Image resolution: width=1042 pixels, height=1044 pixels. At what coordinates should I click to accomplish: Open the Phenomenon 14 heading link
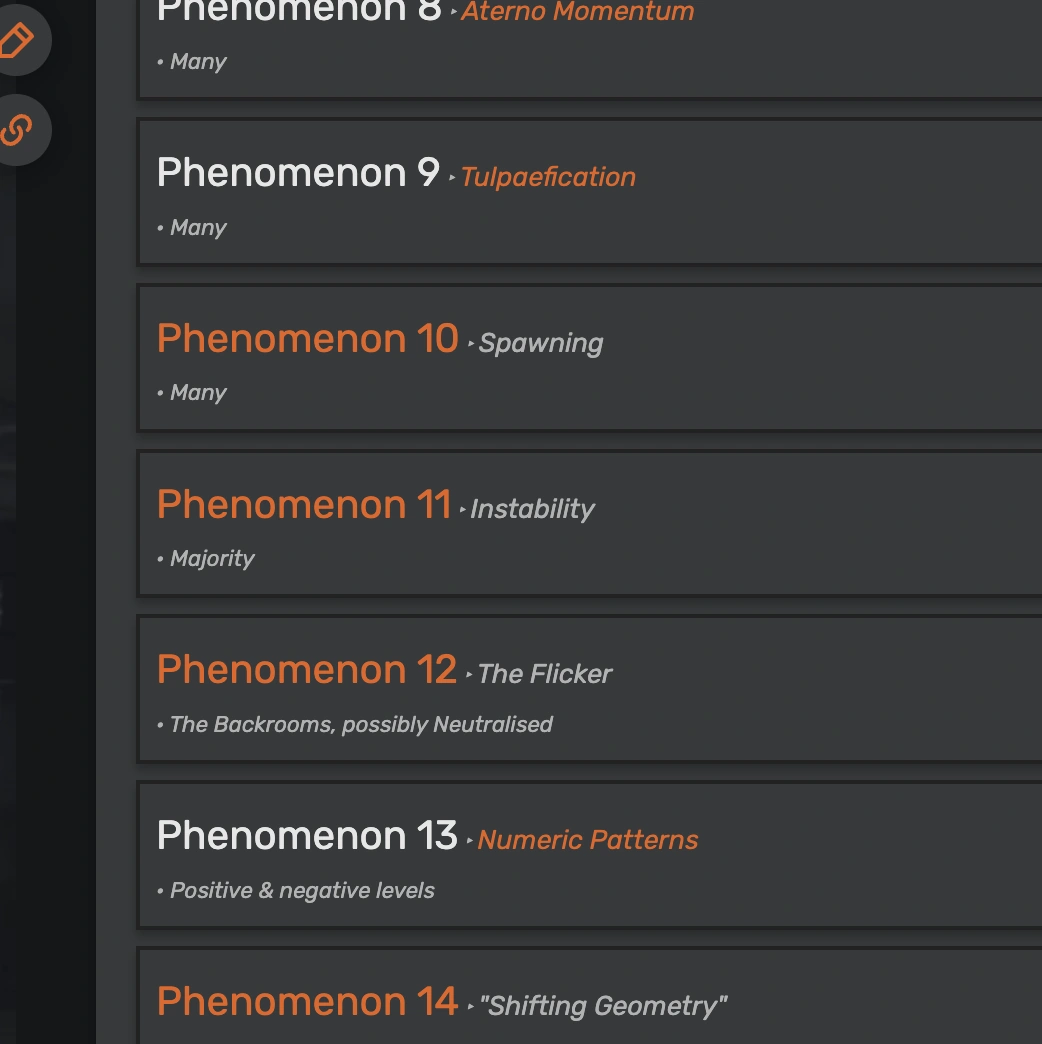[307, 1001]
